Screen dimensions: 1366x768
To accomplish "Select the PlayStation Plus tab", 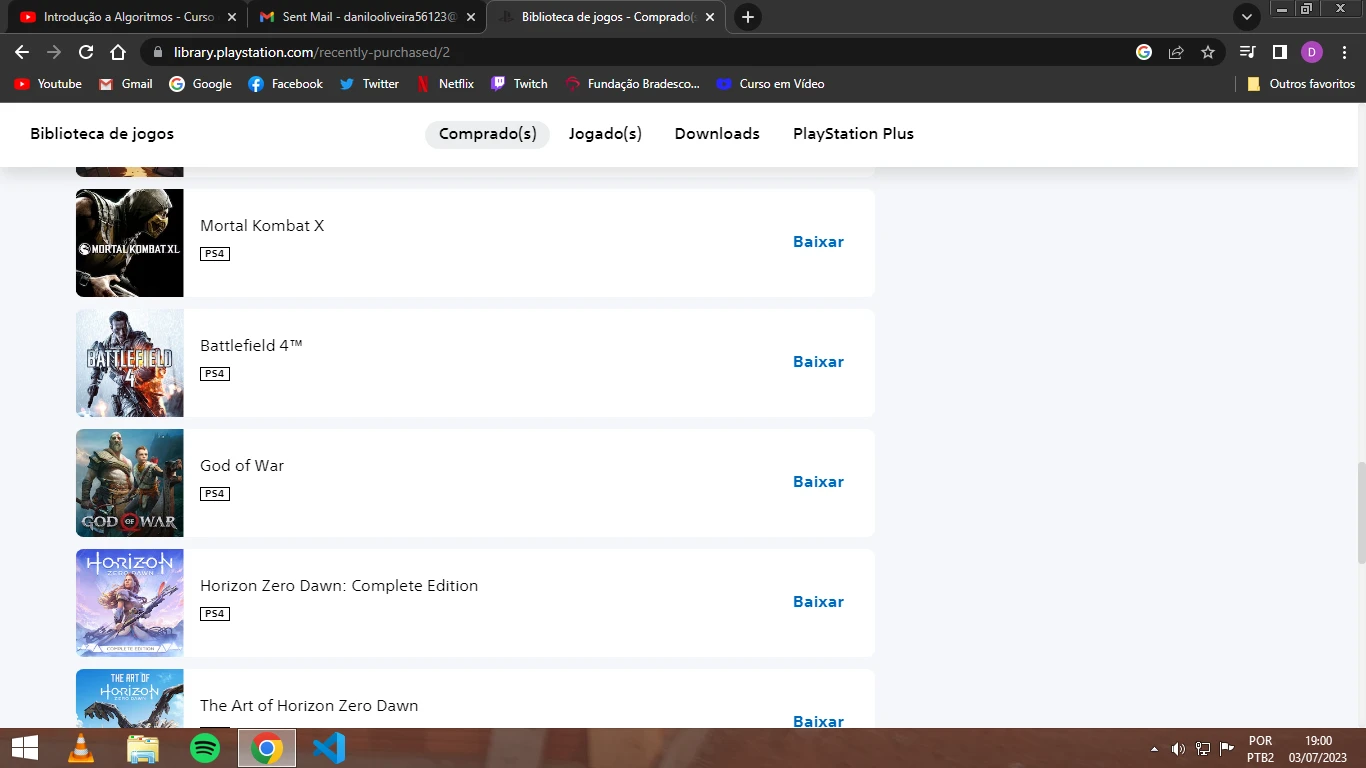I will click(853, 134).
